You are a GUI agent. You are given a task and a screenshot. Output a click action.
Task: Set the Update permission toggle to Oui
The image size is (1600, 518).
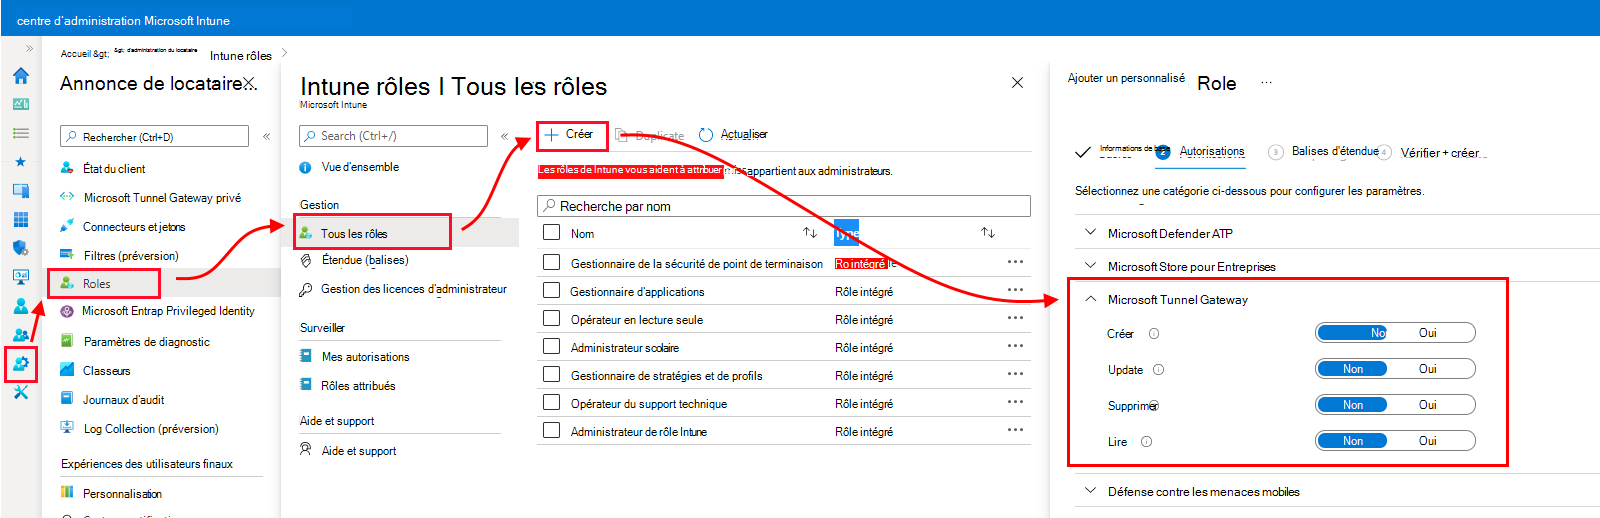coord(1428,369)
